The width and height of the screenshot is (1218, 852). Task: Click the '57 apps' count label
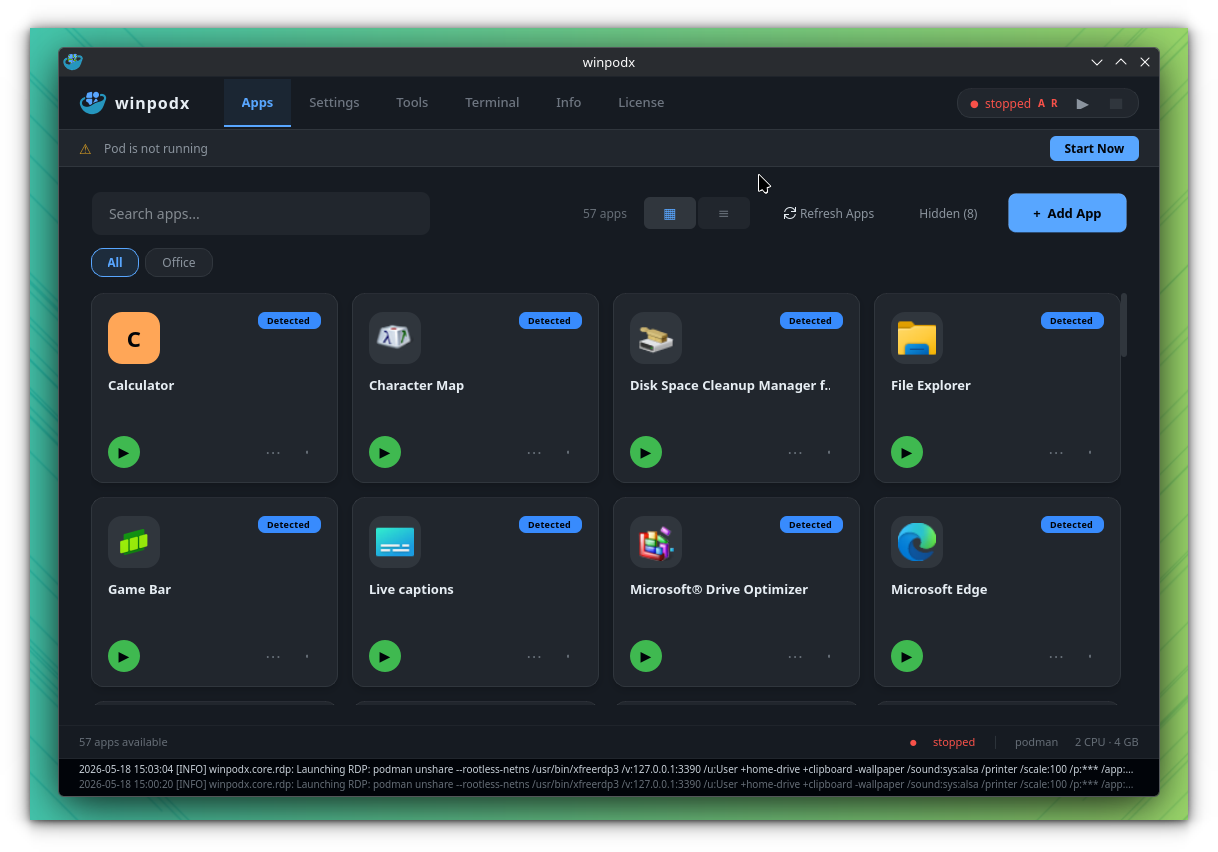(605, 214)
